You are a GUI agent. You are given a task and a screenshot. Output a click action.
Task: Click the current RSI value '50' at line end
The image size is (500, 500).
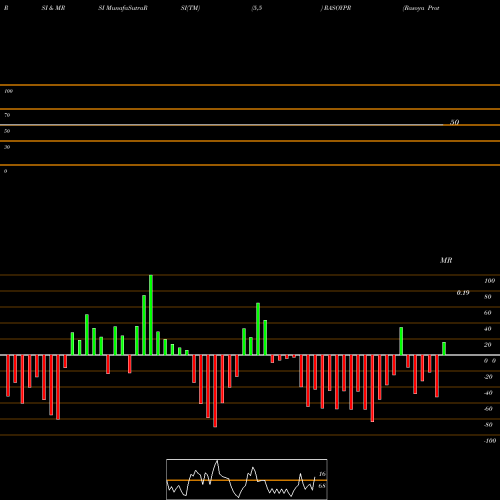[455, 122]
